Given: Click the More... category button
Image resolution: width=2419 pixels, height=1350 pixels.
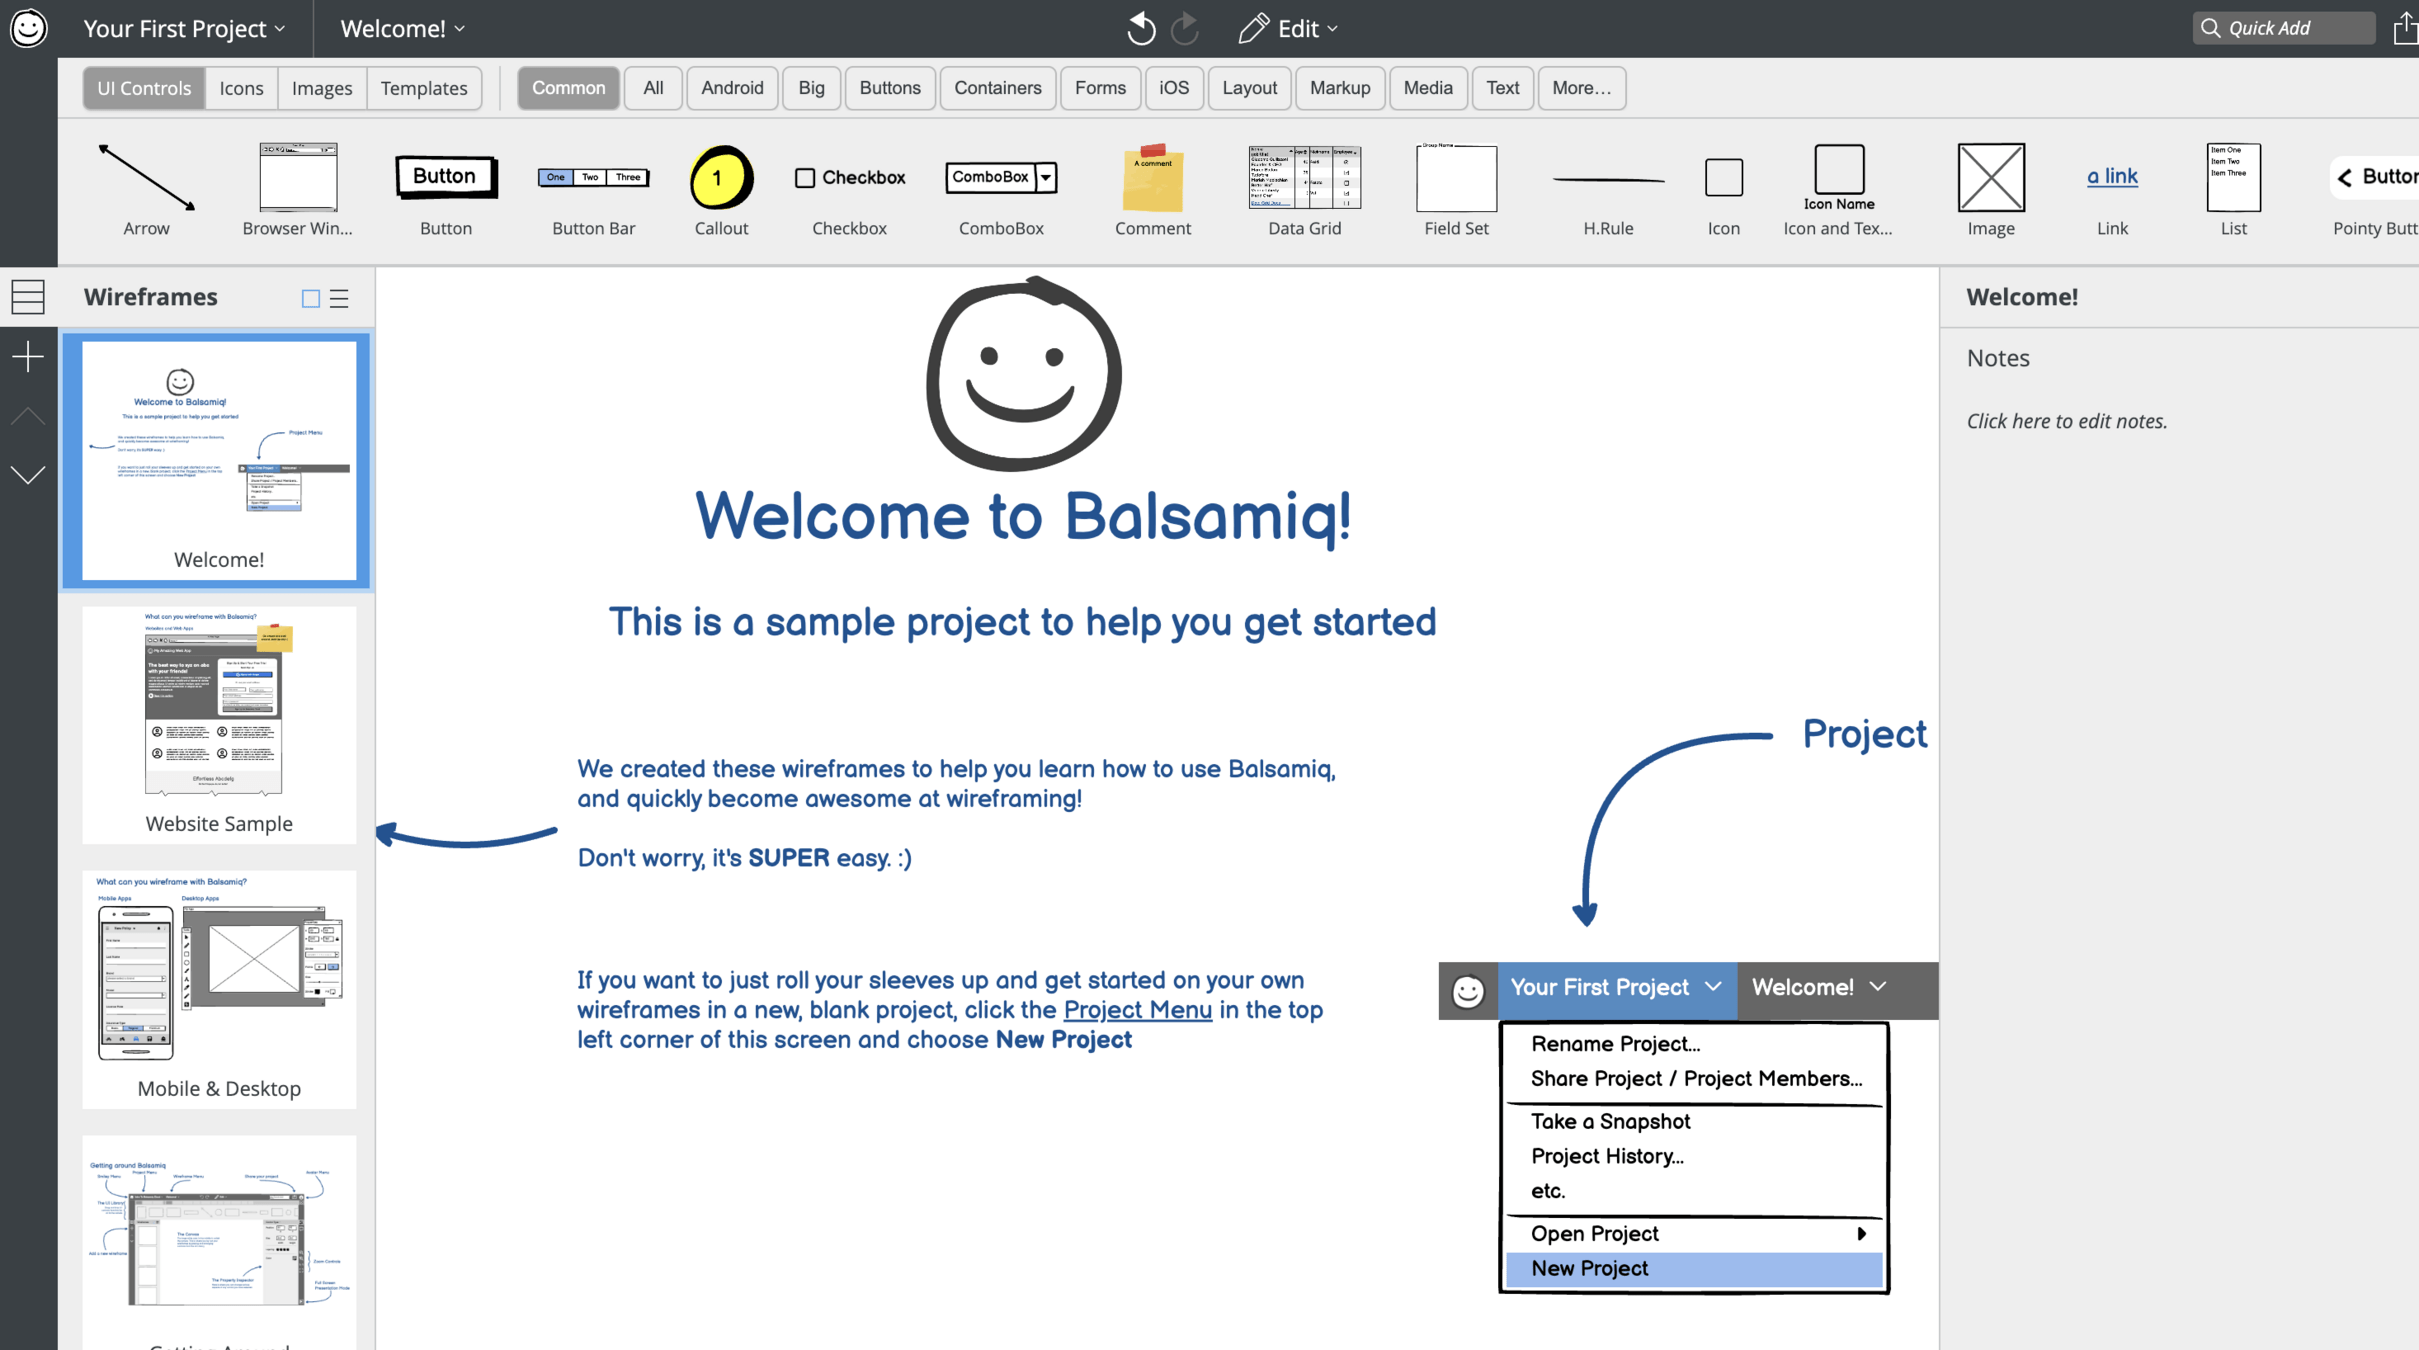Looking at the screenshot, I should (1581, 88).
